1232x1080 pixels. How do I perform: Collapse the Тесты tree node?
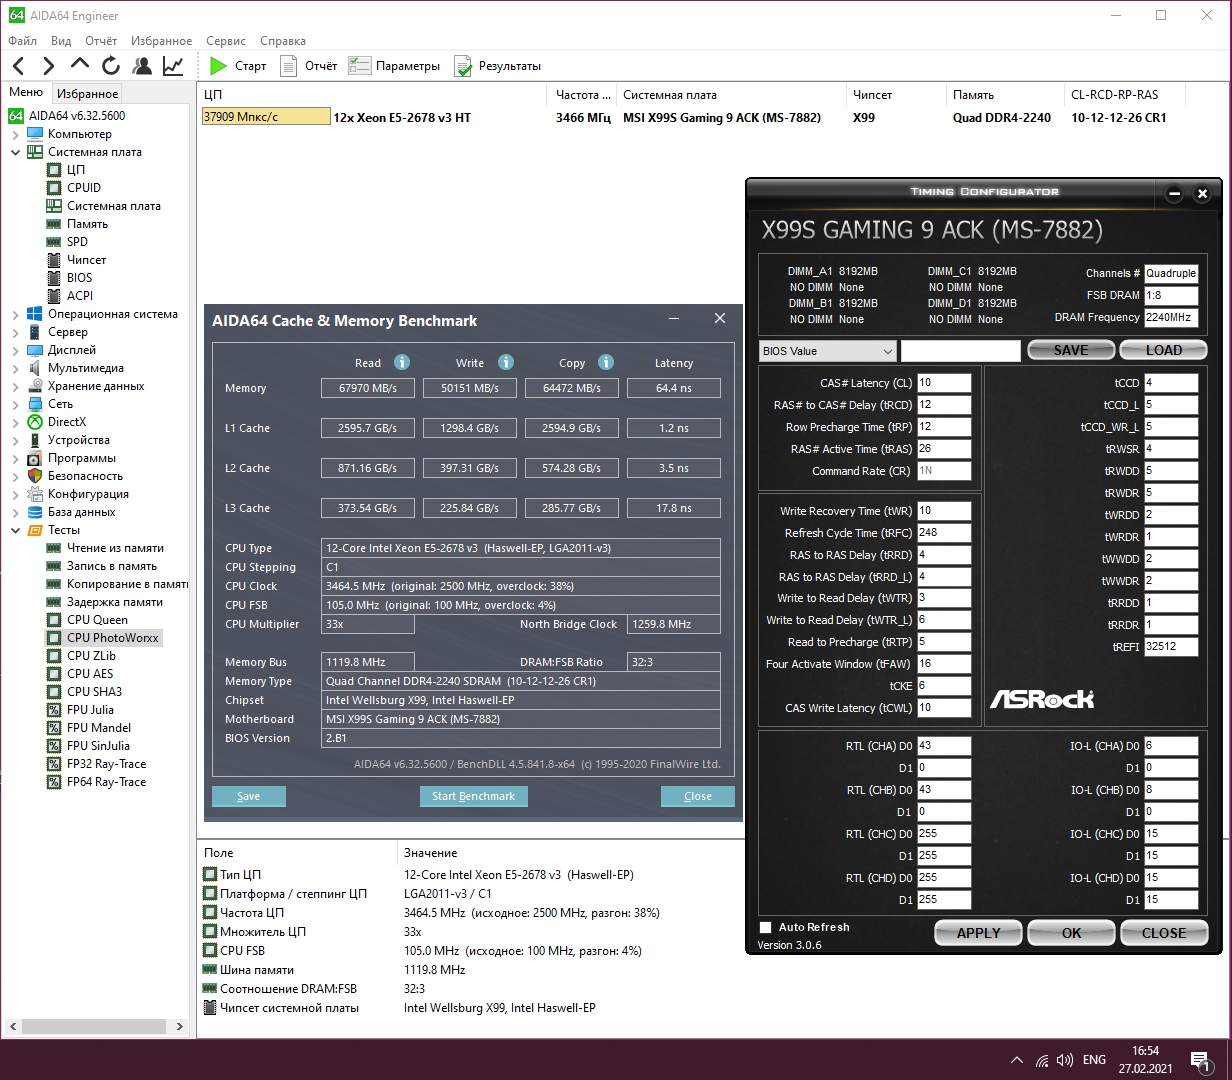click(x=15, y=530)
